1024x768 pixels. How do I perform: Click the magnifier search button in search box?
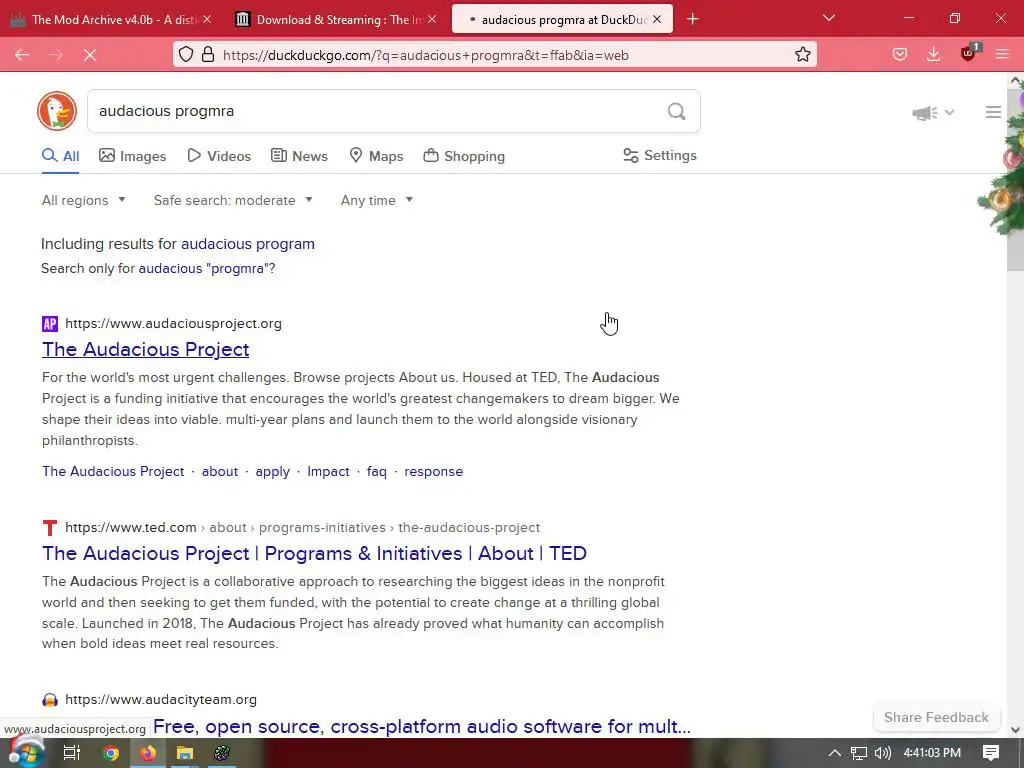[677, 111]
